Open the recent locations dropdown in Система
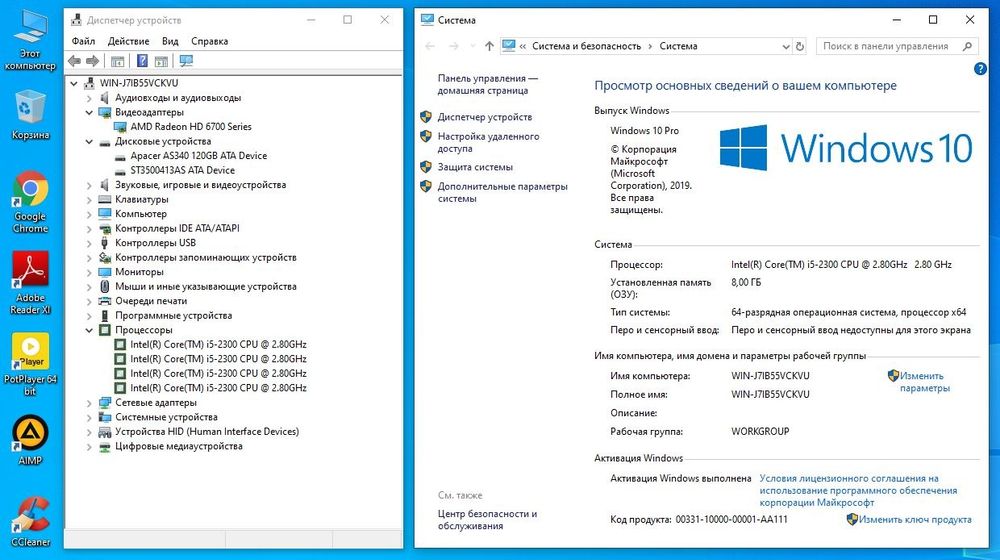This screenshot has width=1000, height=560. pos(473,46)
